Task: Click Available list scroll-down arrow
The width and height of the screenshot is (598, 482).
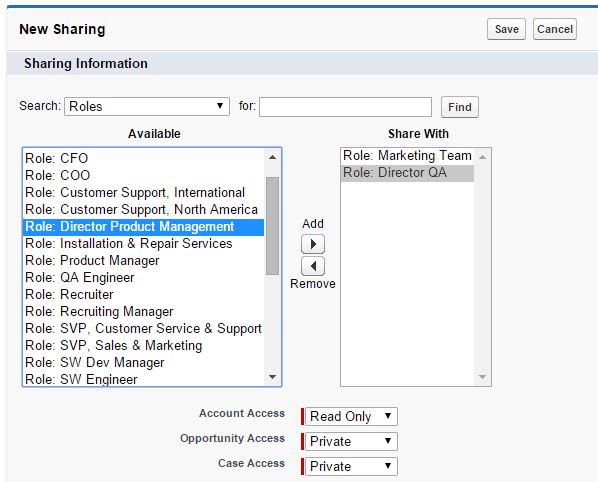Action: click(x=272, y=377)
